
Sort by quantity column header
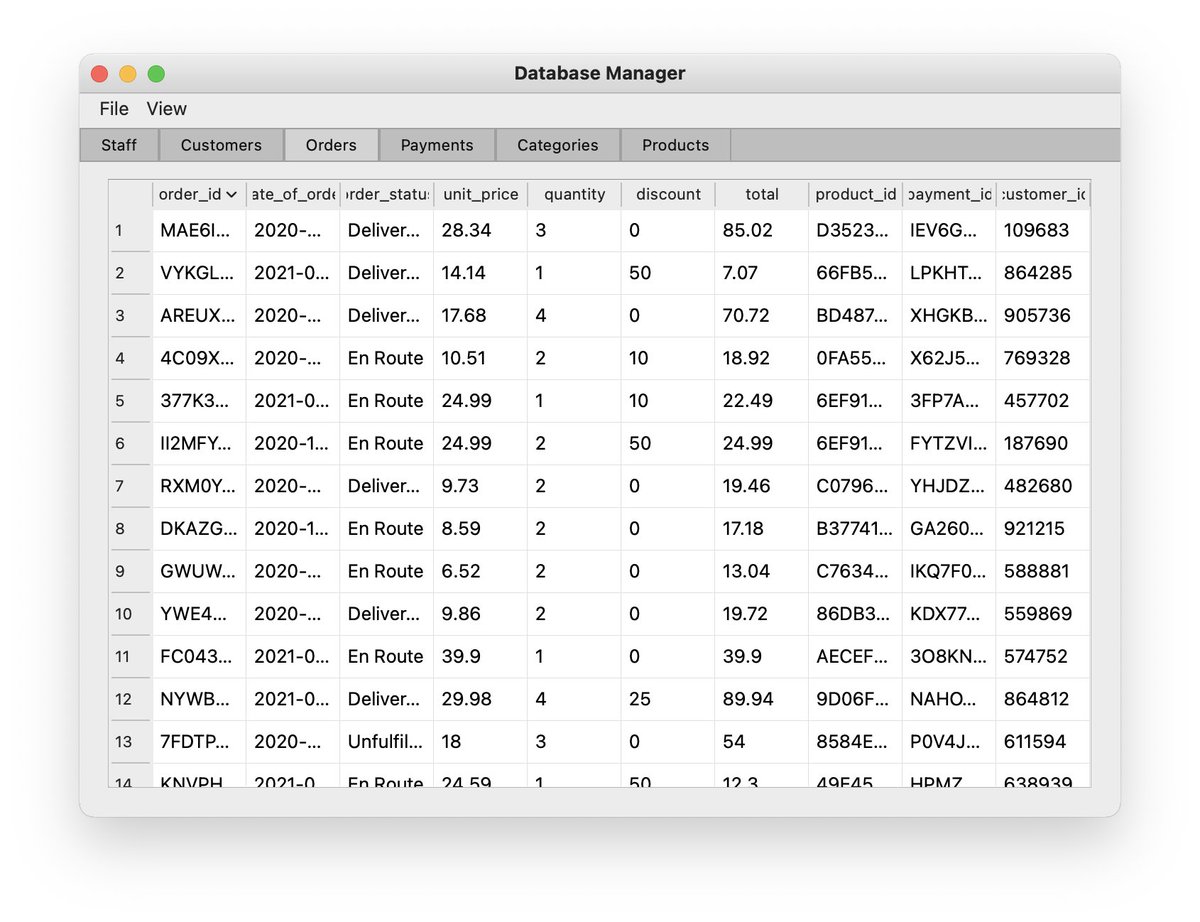click(575, 195)
